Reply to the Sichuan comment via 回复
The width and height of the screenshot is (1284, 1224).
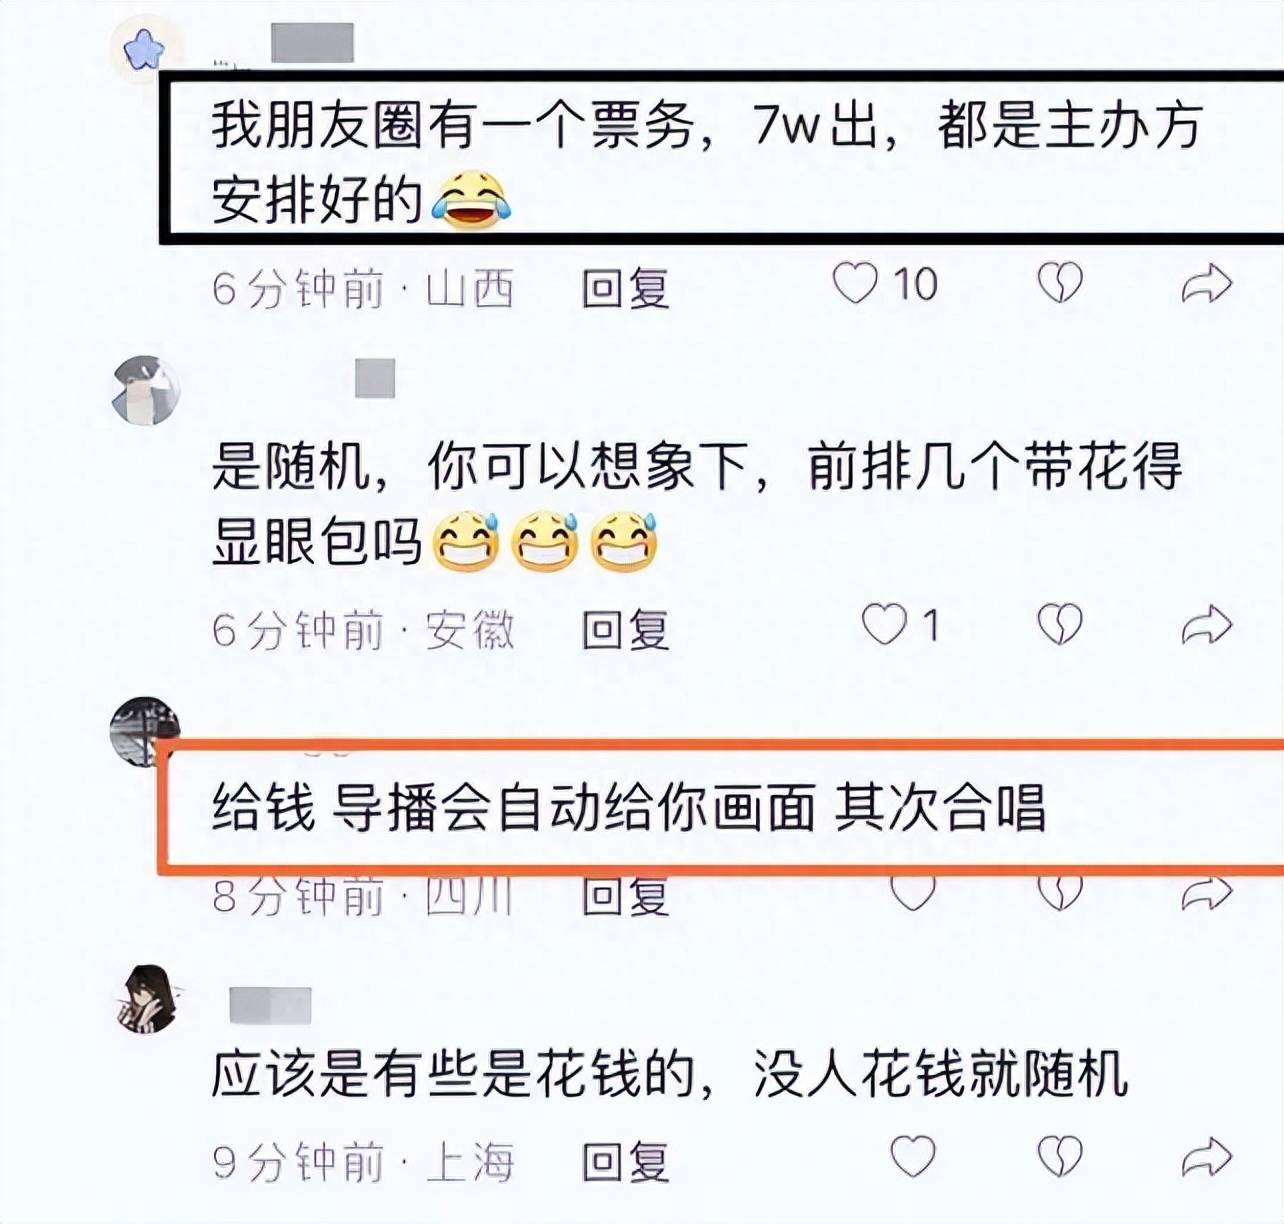[626, 896]
